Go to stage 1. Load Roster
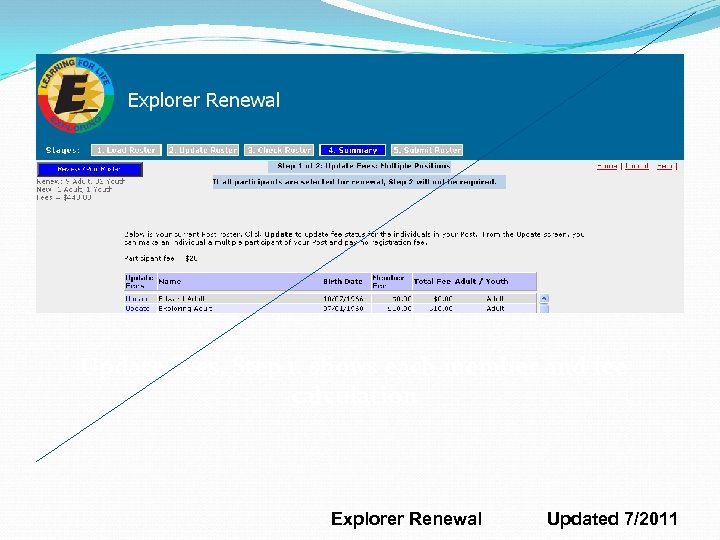 tap(126, 150)
